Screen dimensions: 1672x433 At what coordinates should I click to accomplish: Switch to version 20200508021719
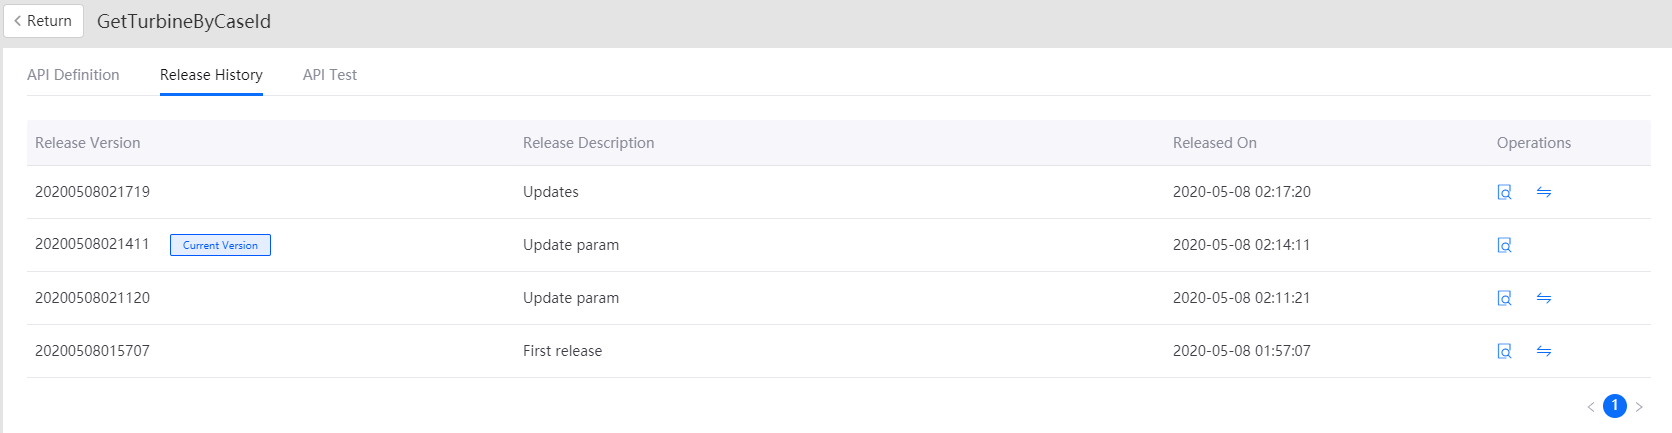click(1544, 192)
